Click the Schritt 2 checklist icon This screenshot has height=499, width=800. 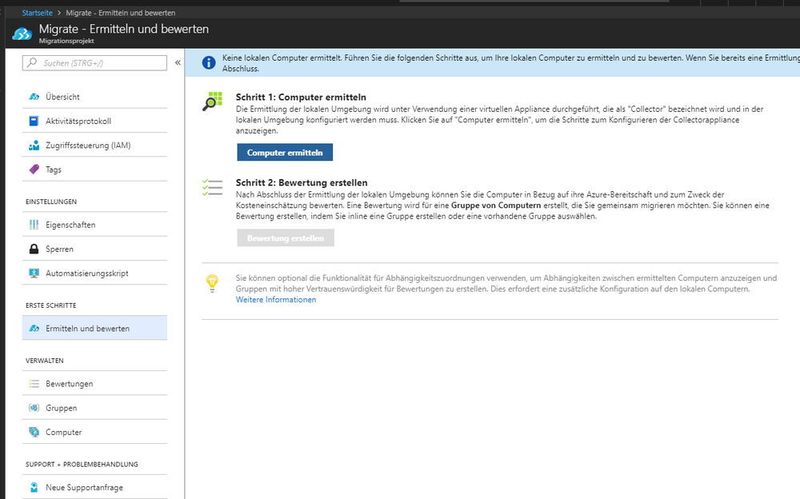click(212, 187)
